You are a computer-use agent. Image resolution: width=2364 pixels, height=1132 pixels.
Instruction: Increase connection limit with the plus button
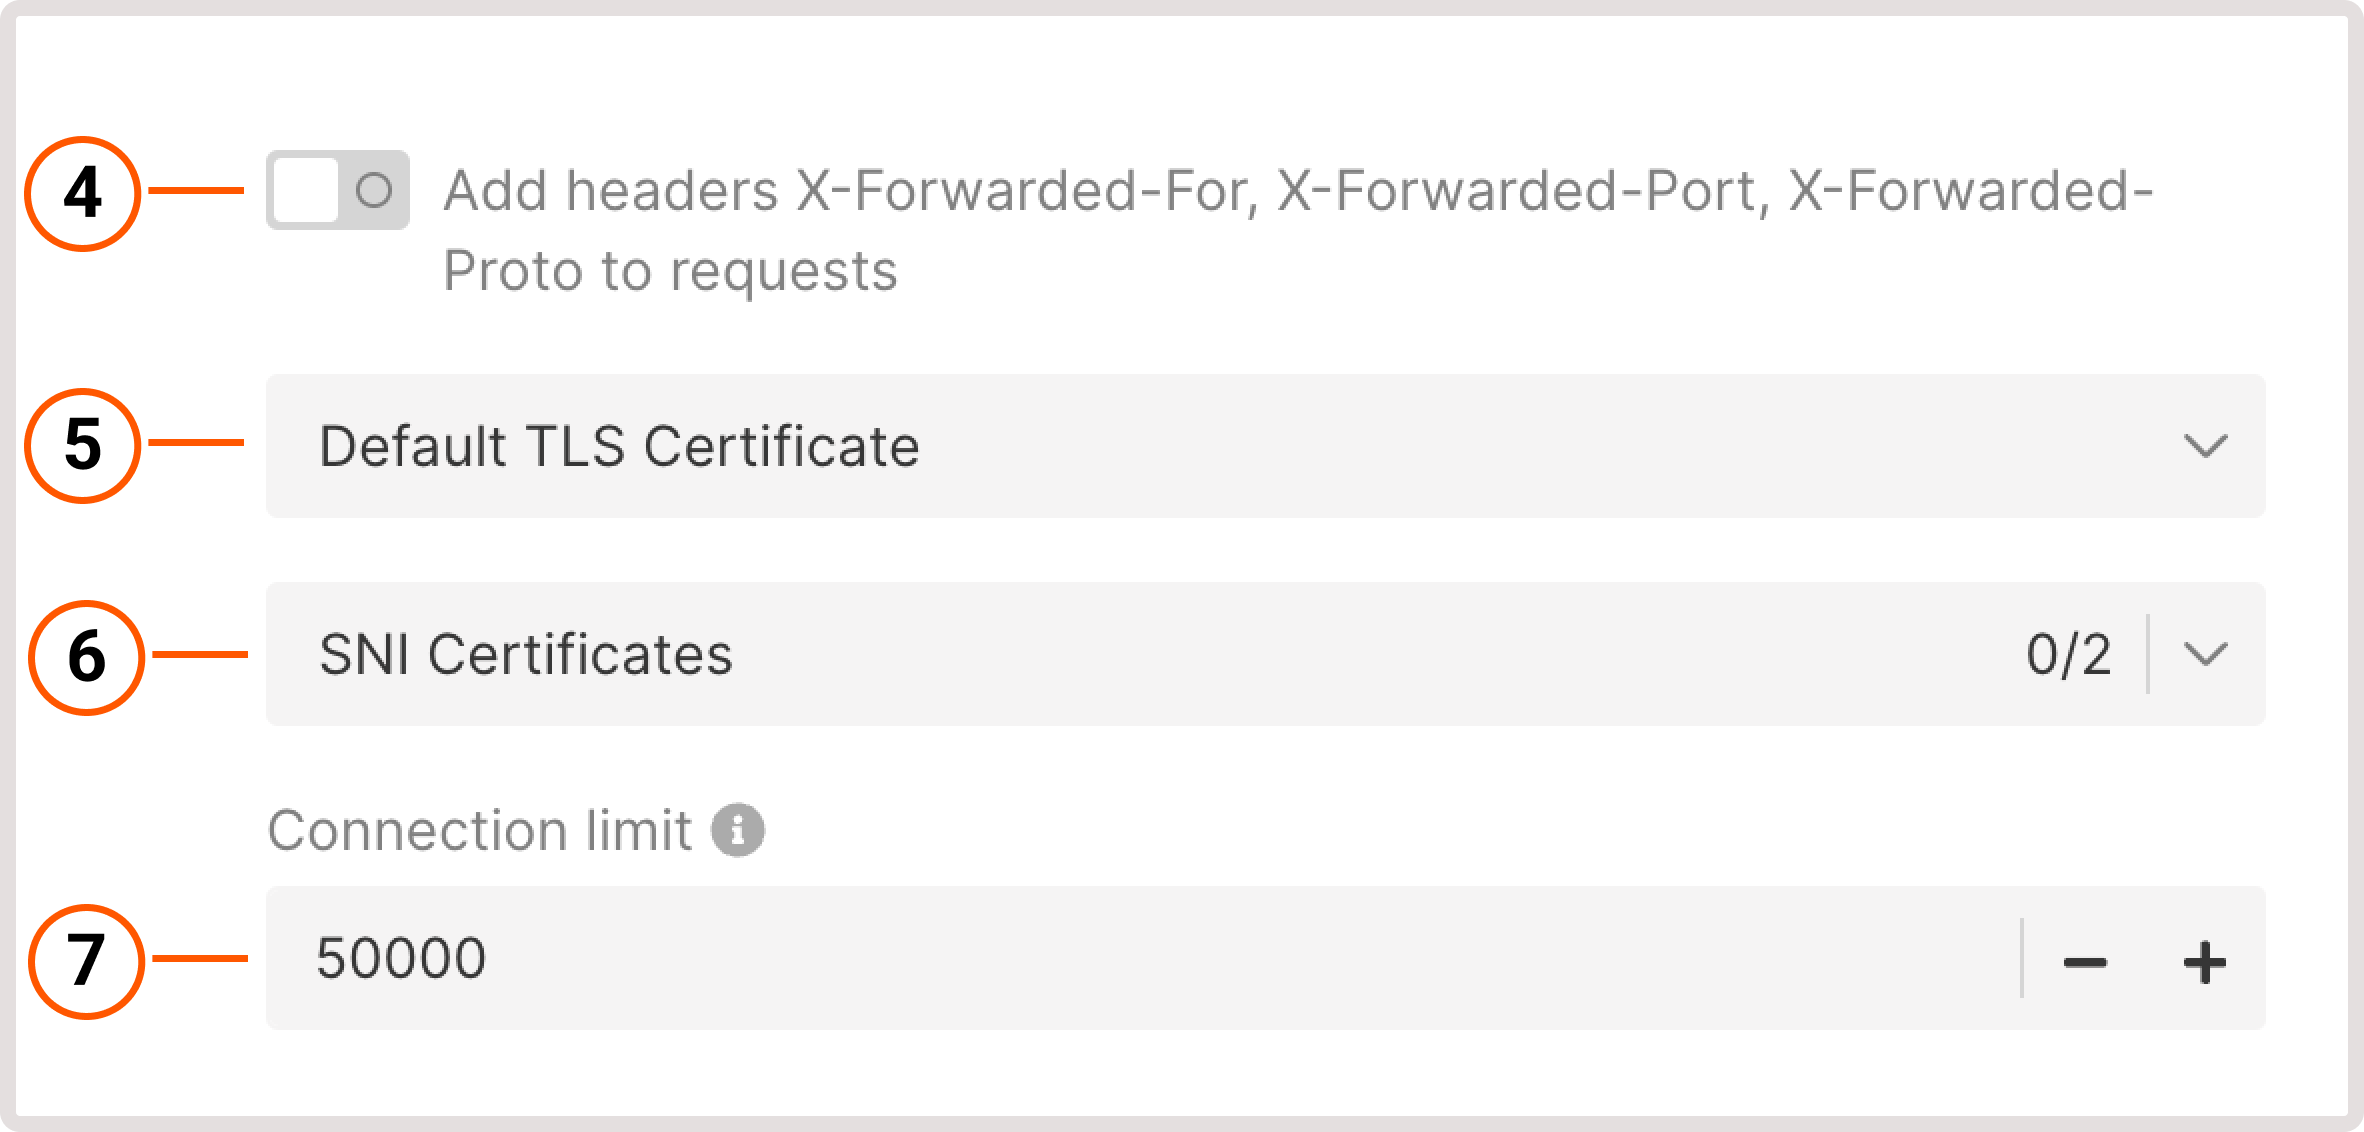click(2205, 962)
